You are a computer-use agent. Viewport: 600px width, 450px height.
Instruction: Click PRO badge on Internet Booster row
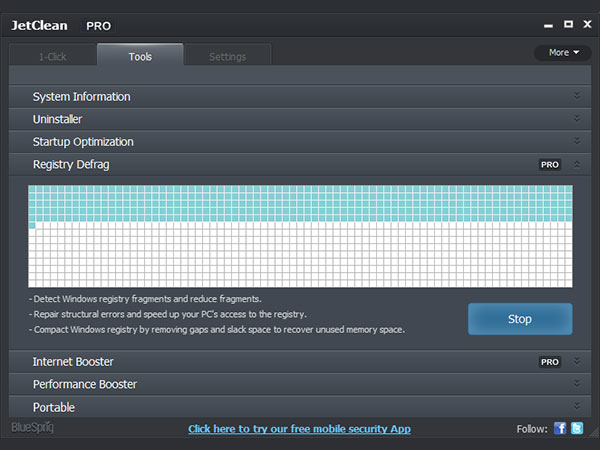[x=550, y=361]
